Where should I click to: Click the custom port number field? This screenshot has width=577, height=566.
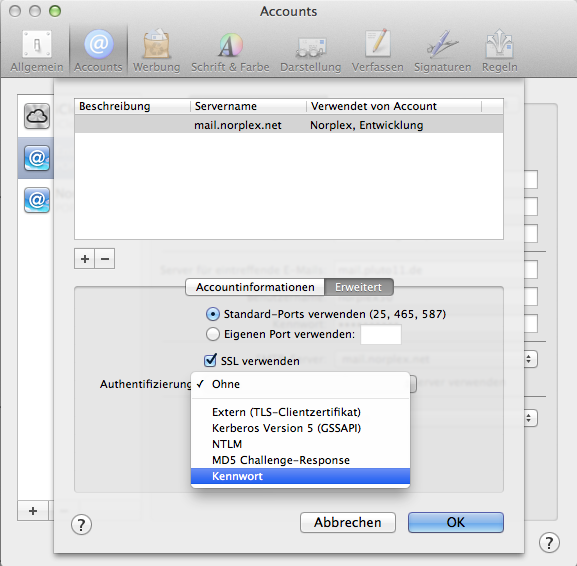pyautogui.click(x=381, y=335)
